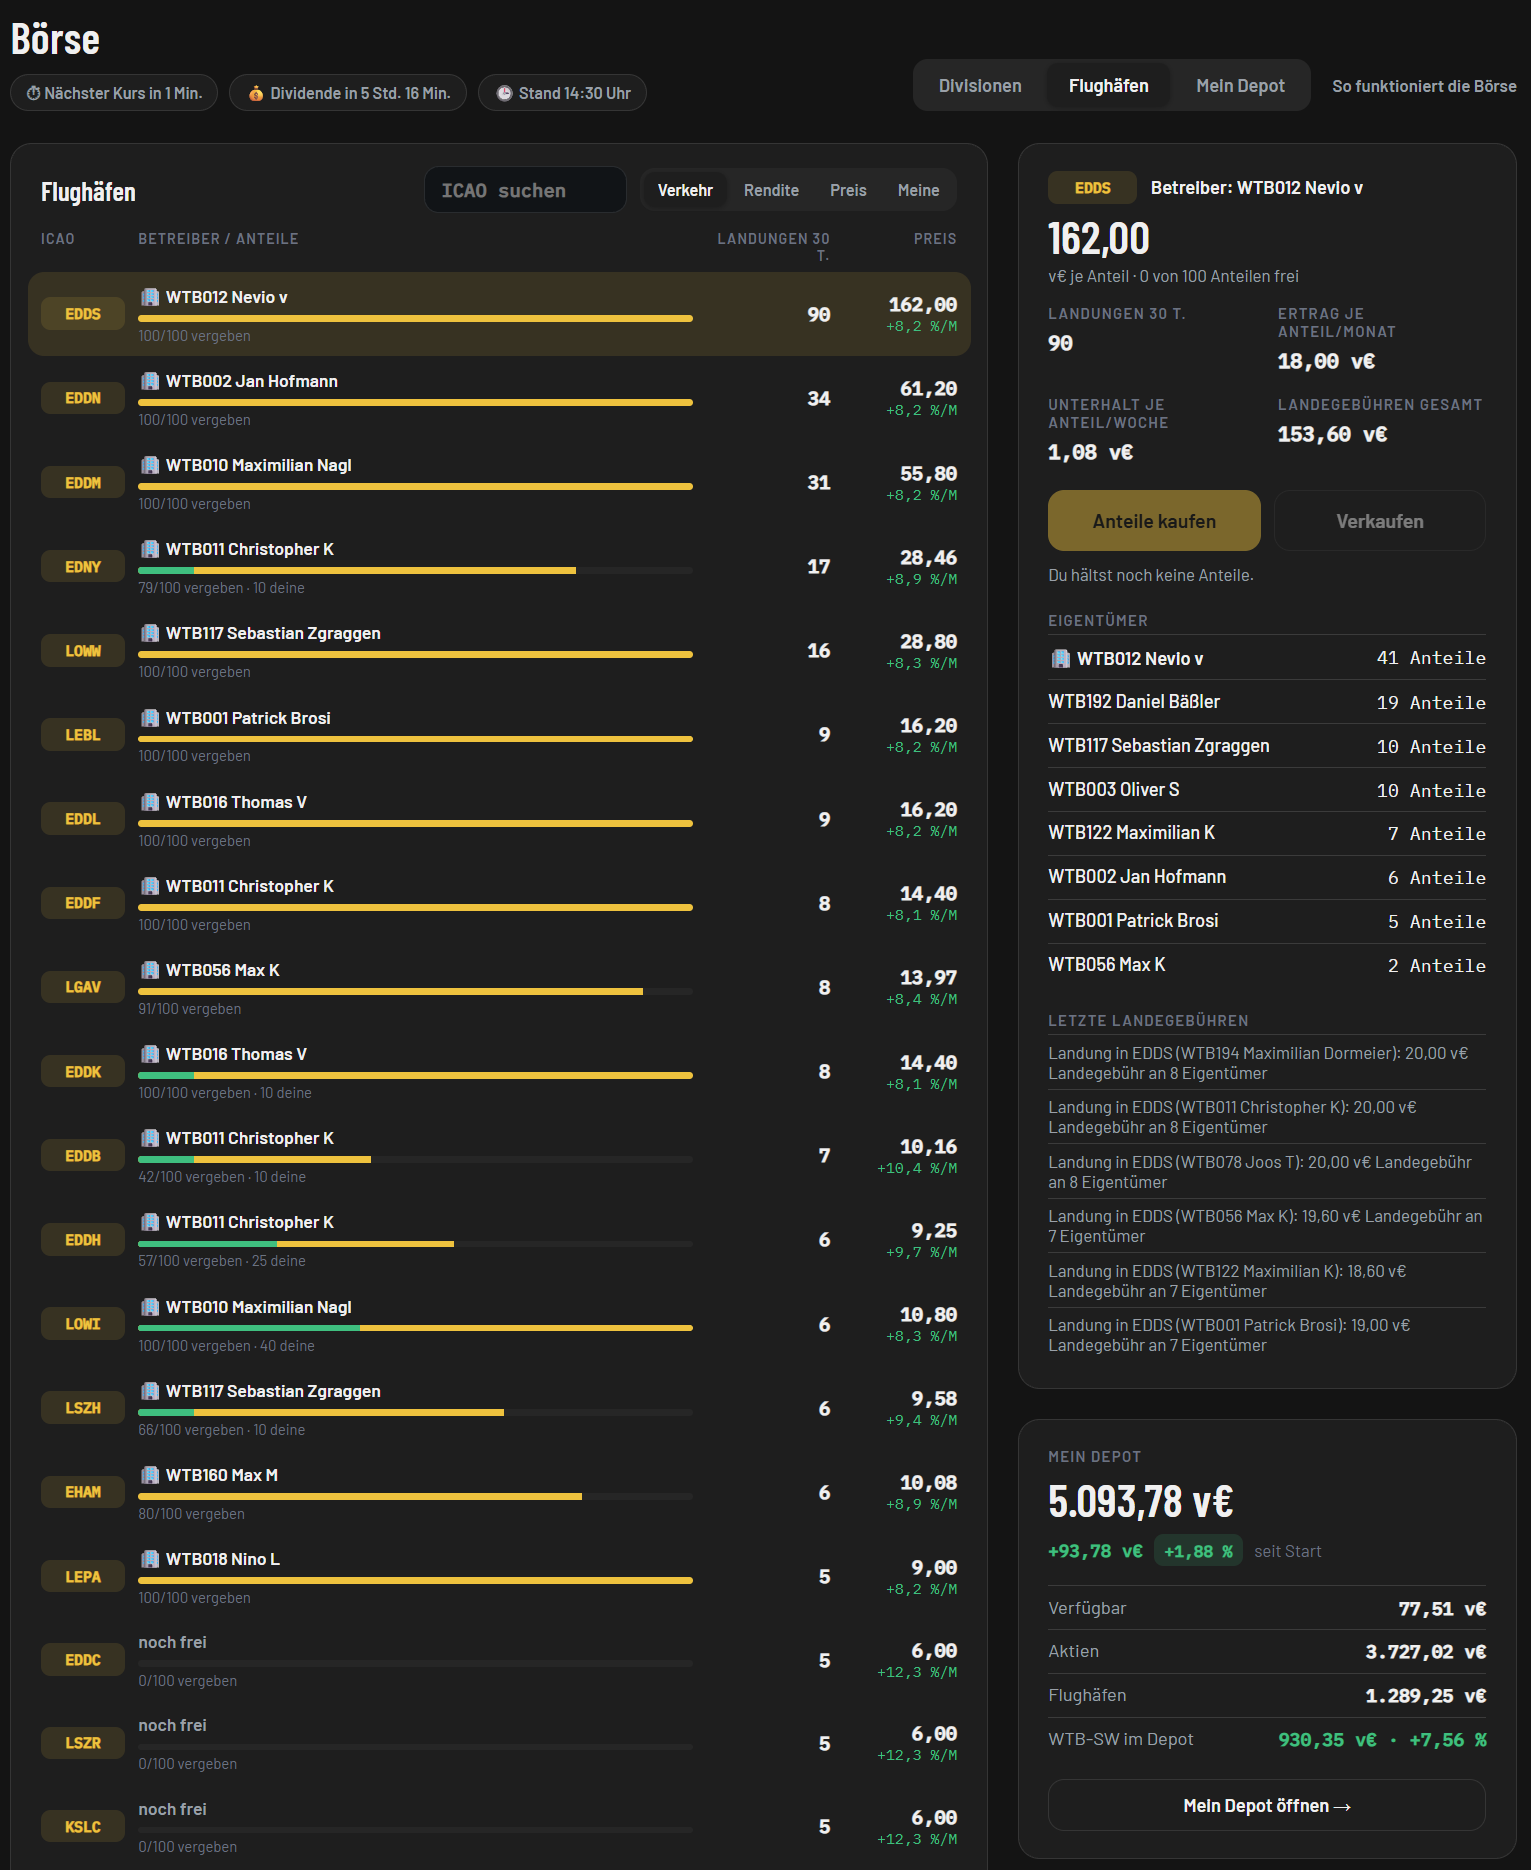
Task: Click share progress bar of EDDB row
Action: pos(415,1159)
